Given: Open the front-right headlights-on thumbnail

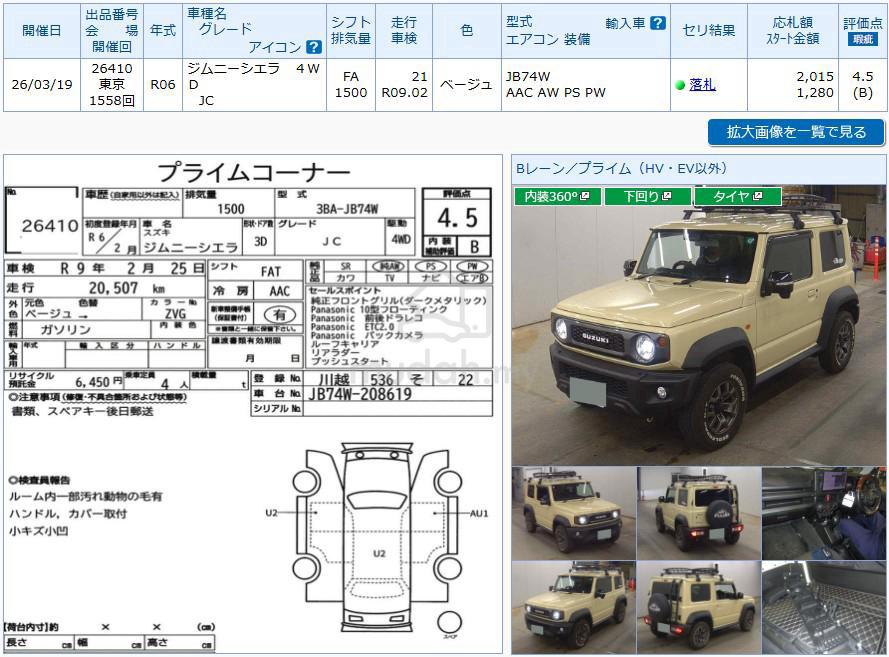Looking at the screenshot, I should click(x=573, y=608).
